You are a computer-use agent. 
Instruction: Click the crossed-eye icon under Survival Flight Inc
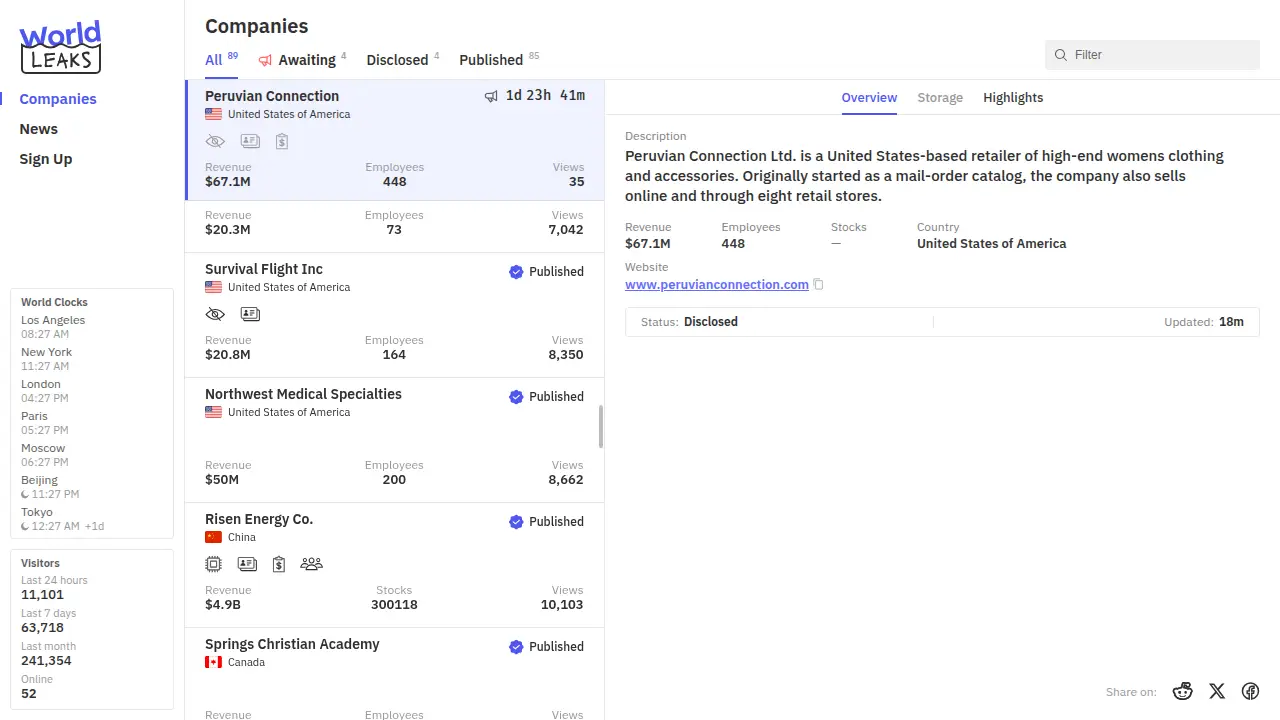pos(215,314)
